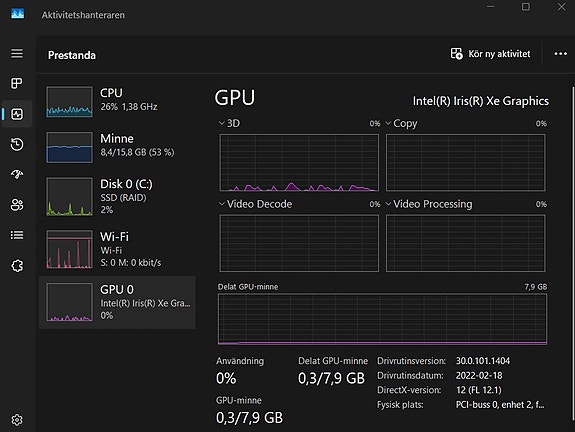Open the App history page icon
Viewport: 575px width, 432px height.
pos(17,144)
